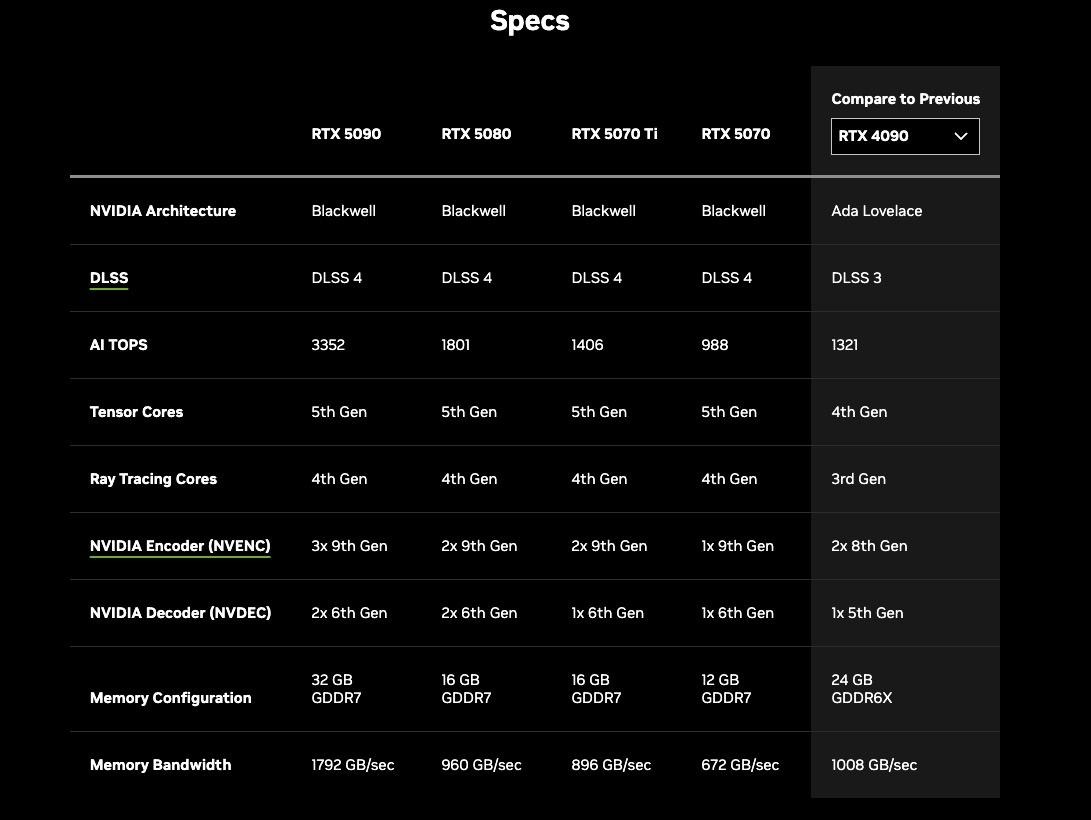This screenshot has width=1091, height=820.
Task: Click the NVIDIA Architecture row label
Action: [x=163, y=211]
